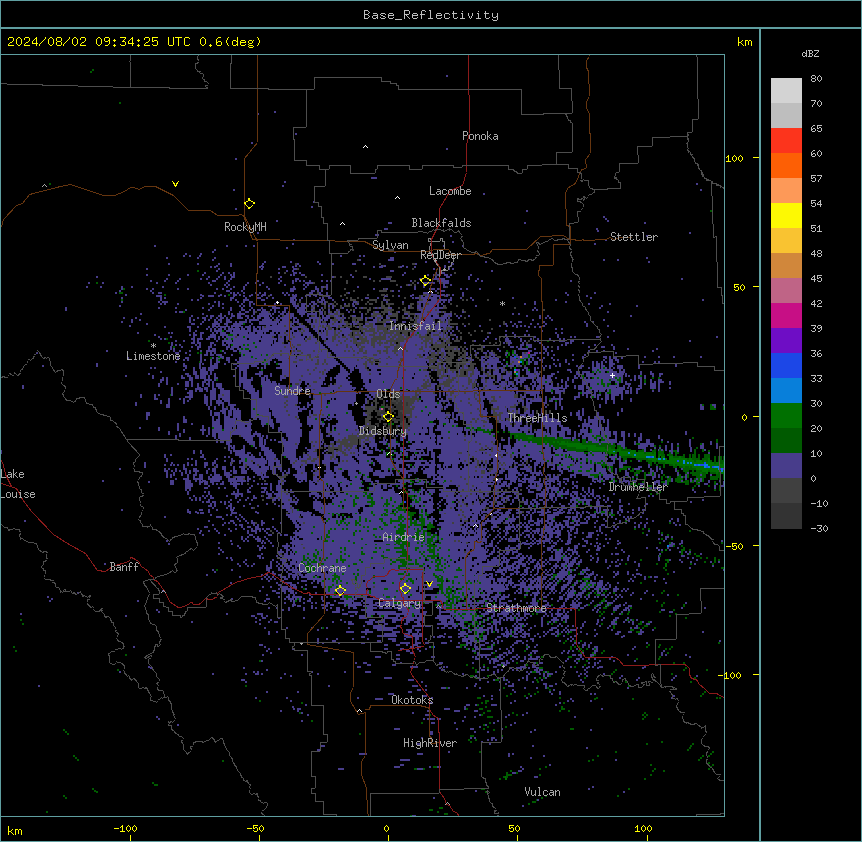862x842 pixels.
Task: Click the -100 tick label on the bottom axis
Action: (x=125, y=828)
